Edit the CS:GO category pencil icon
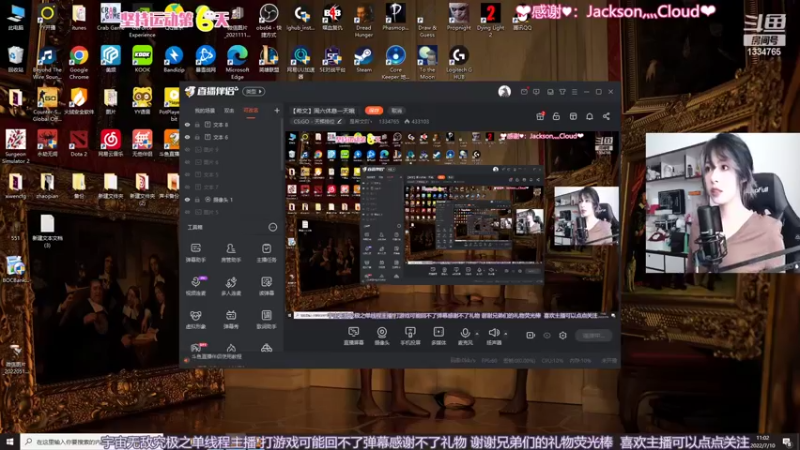The width and height of the screenshot is (800, 450). tap(339, 121)
